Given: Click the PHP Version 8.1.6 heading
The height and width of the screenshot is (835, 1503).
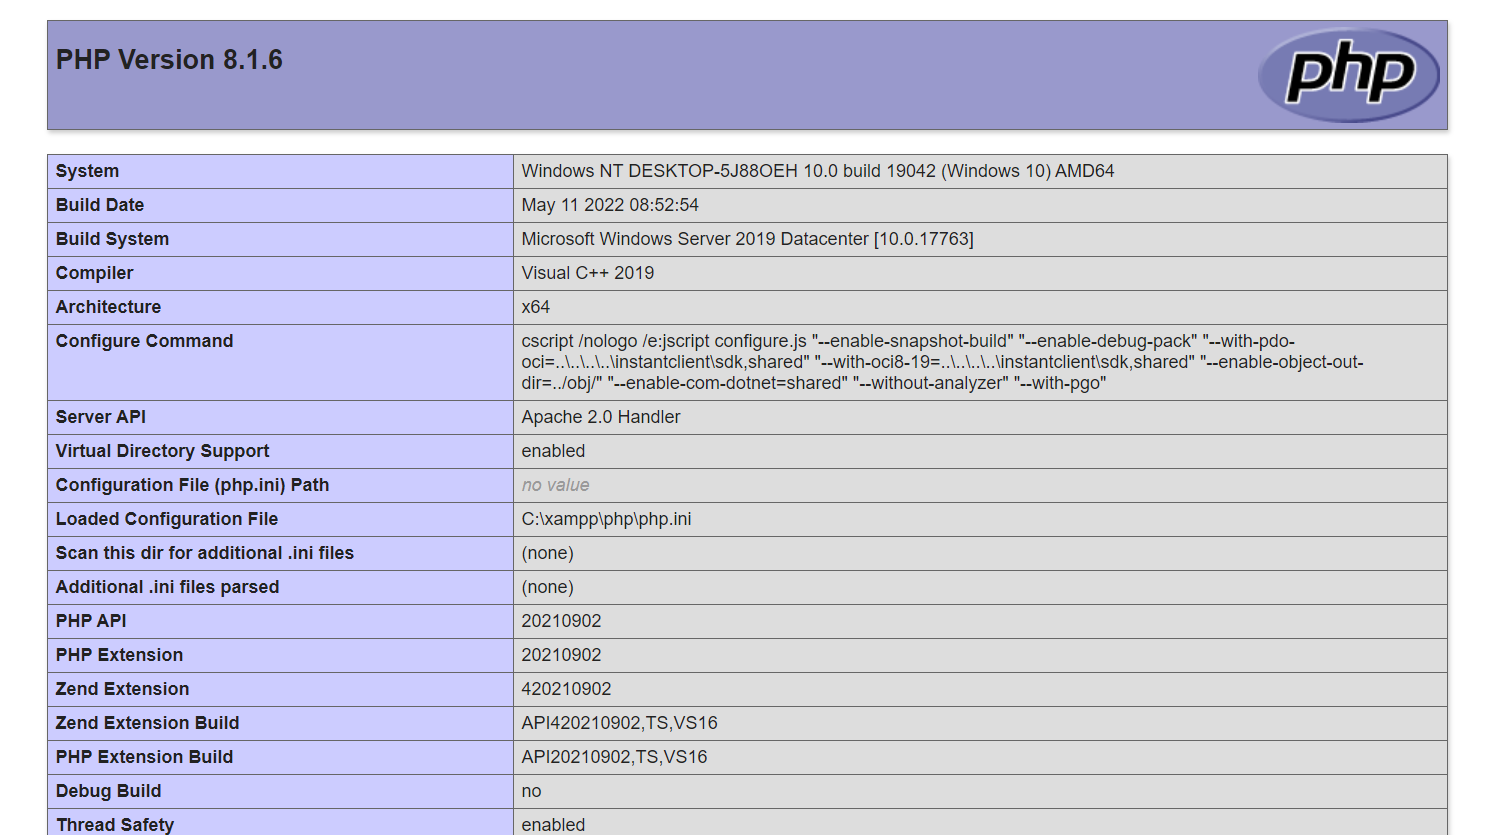Looking at the screenshot, I should coord(169,60).
